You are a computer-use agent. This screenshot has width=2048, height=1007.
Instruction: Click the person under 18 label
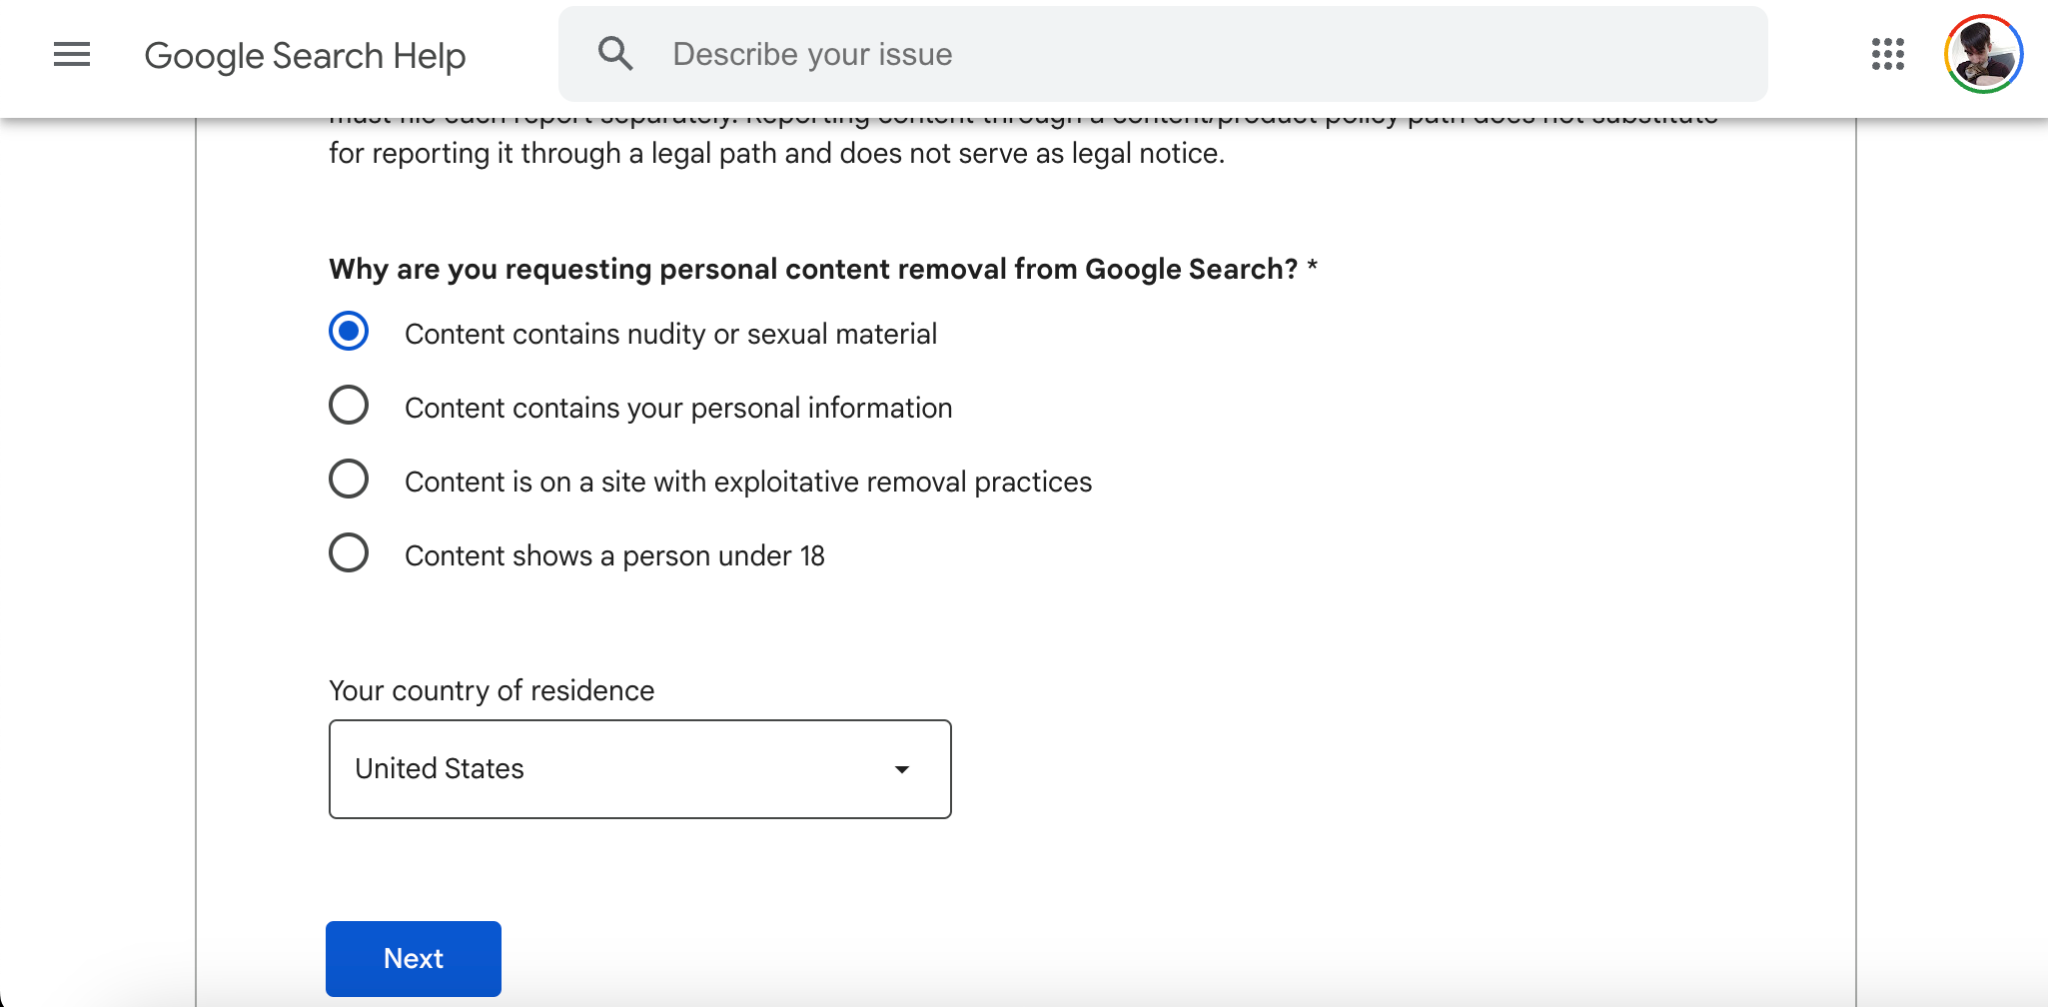614,556
